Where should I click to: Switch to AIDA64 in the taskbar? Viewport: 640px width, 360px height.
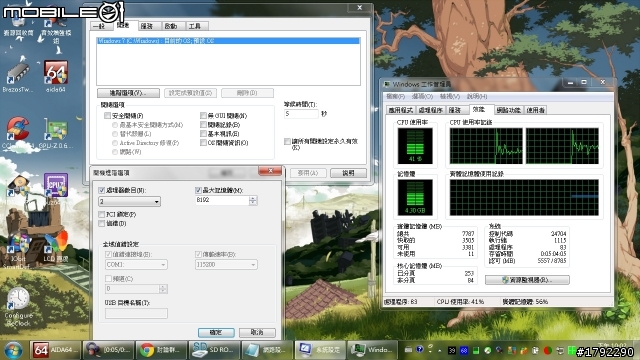tap(56, 350)
